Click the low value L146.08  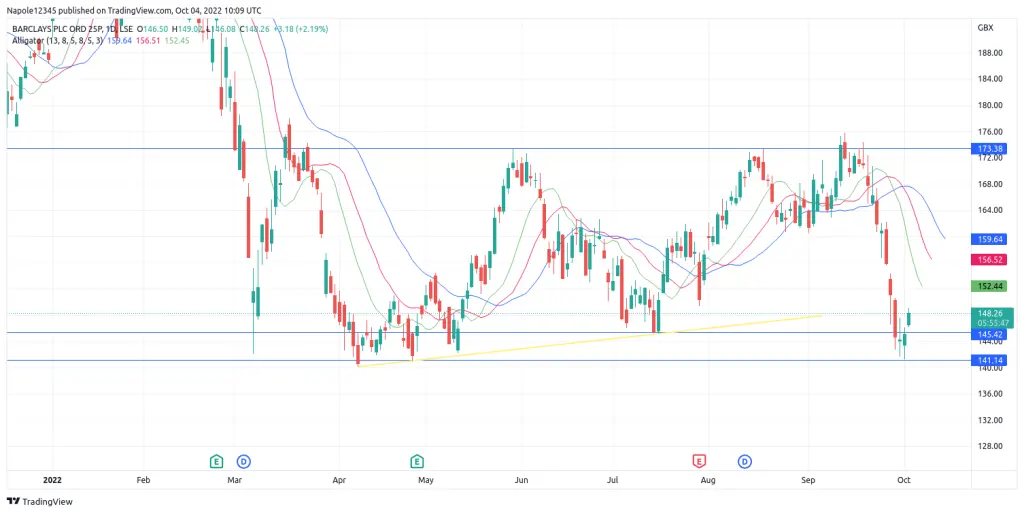(x=221, y=29)
